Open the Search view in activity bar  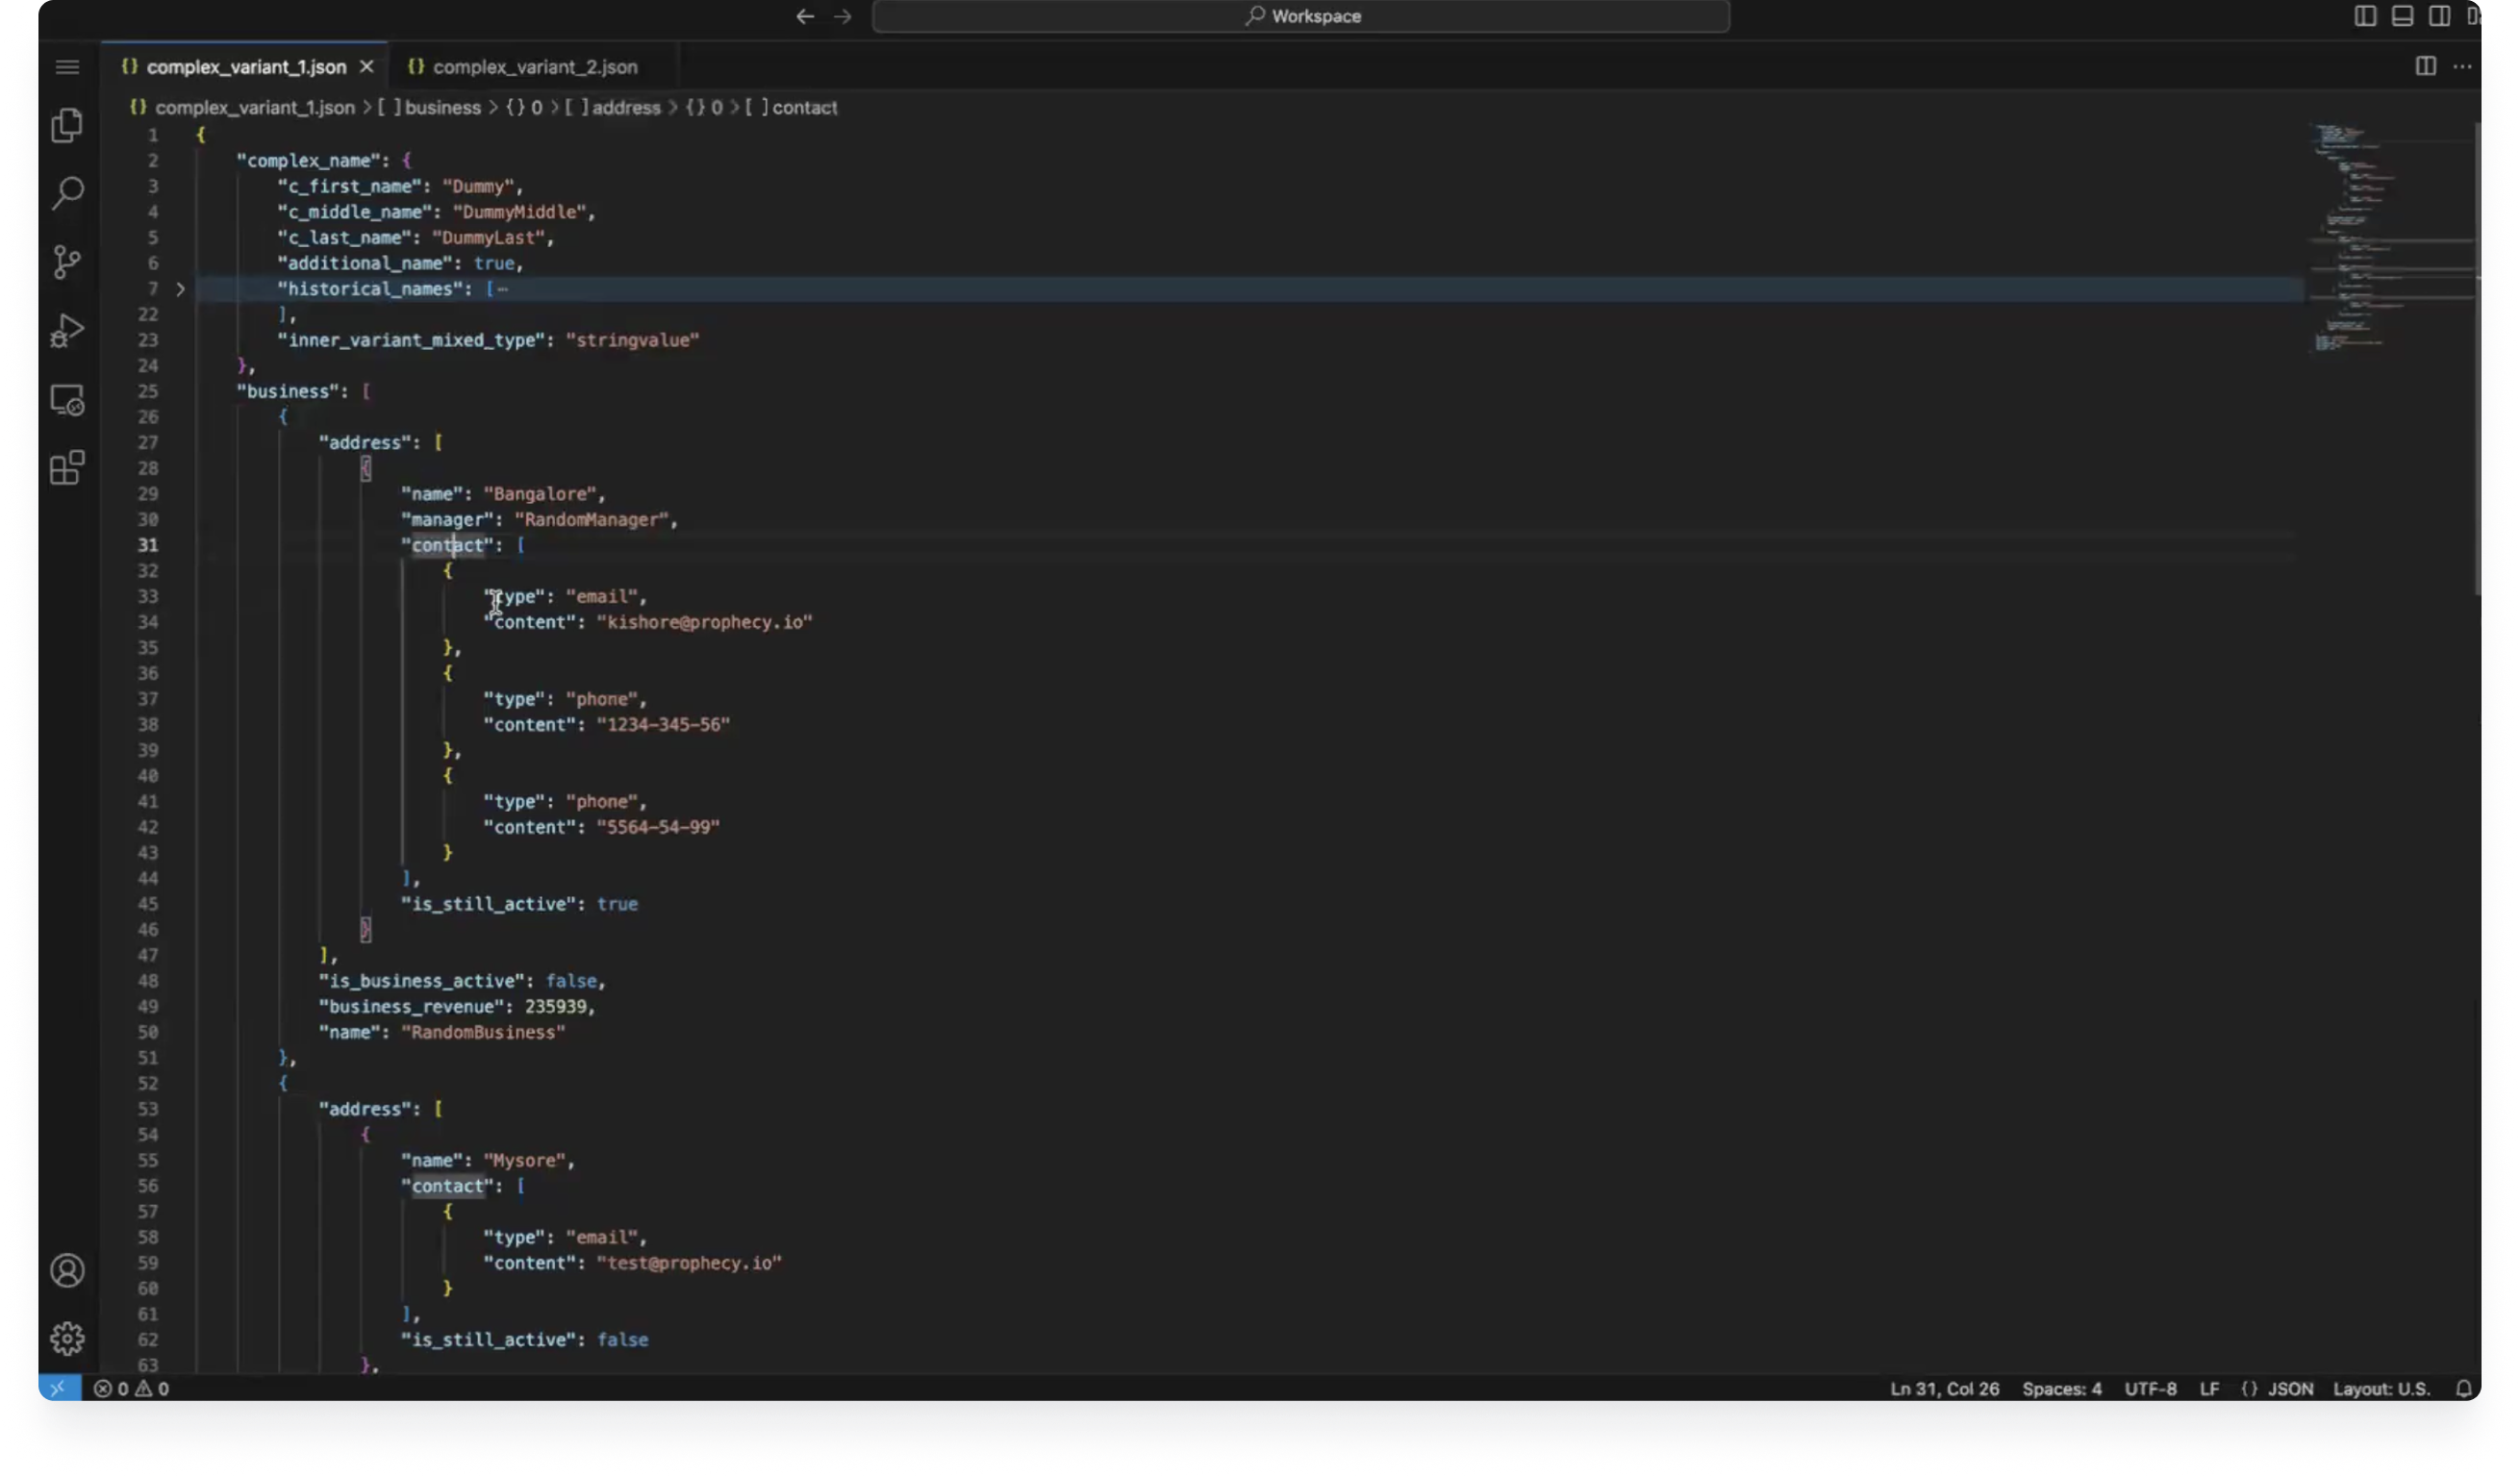(67, 193)
